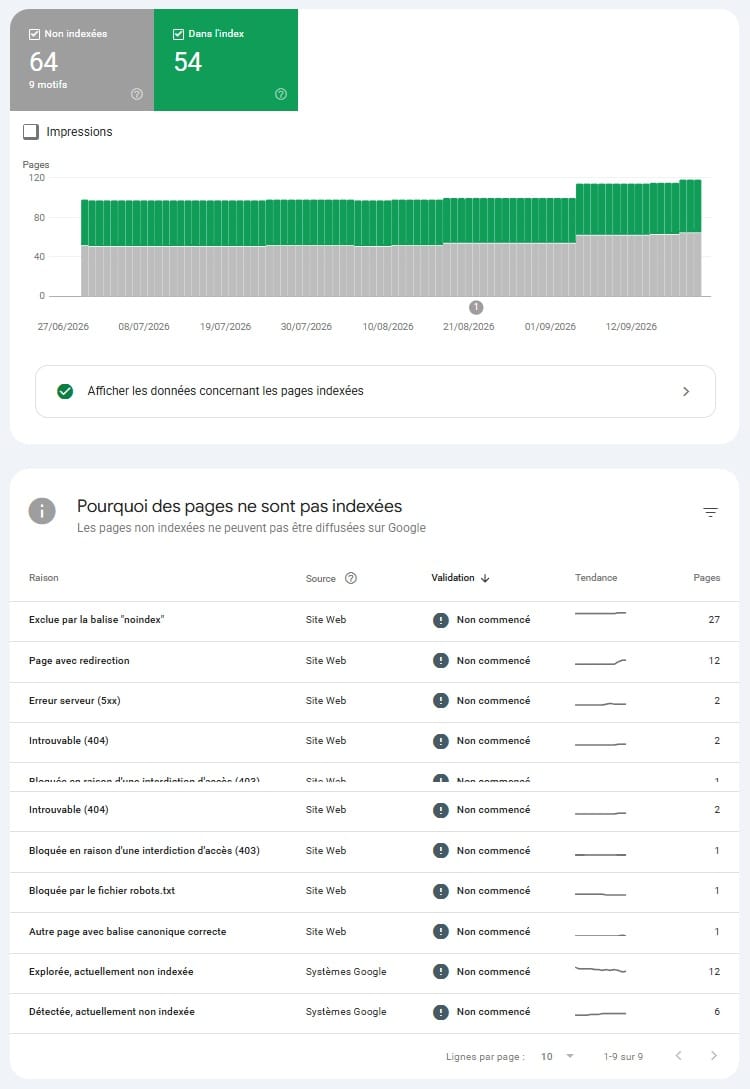Open the "Exclue par la balise noindex" row
750x1089 pixels.
pos(375,620)
